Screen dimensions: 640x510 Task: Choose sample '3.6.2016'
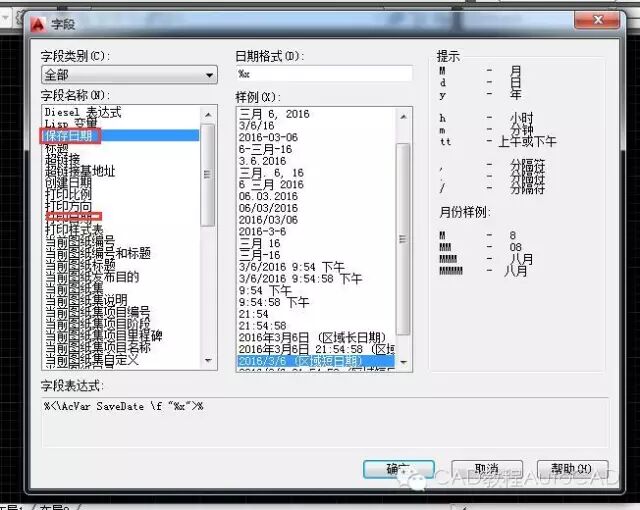[x=262, y=161]
